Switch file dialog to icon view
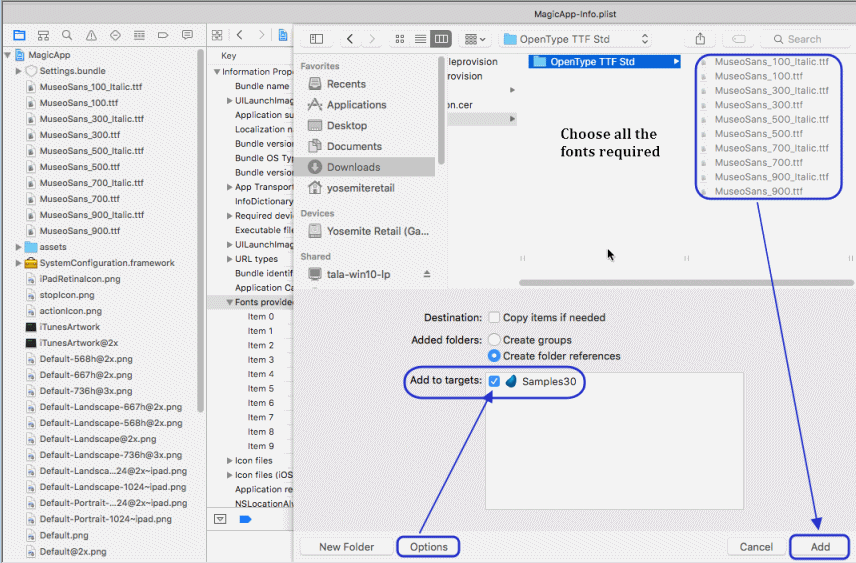The height and width of the screenshot is (563, 856). 400,39
